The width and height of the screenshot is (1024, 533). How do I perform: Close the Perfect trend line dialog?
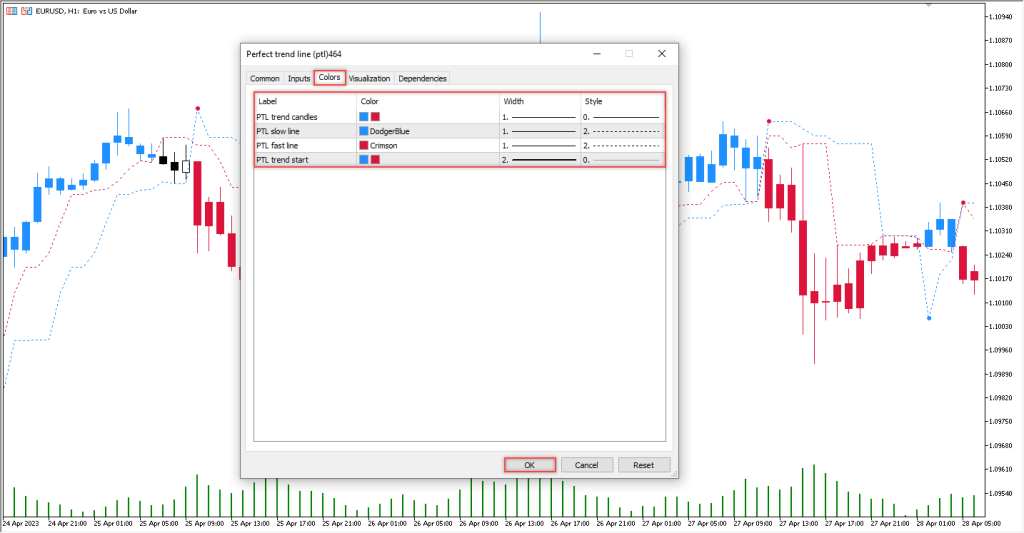(661, 53)
